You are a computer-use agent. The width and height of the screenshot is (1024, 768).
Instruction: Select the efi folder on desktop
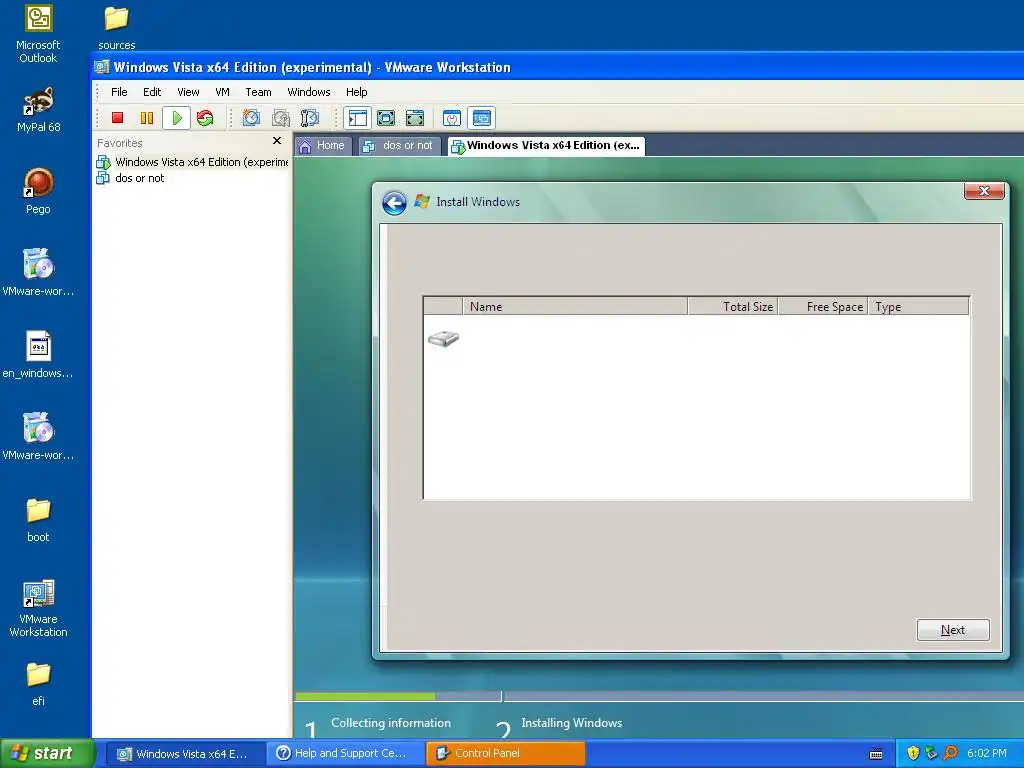38,684
